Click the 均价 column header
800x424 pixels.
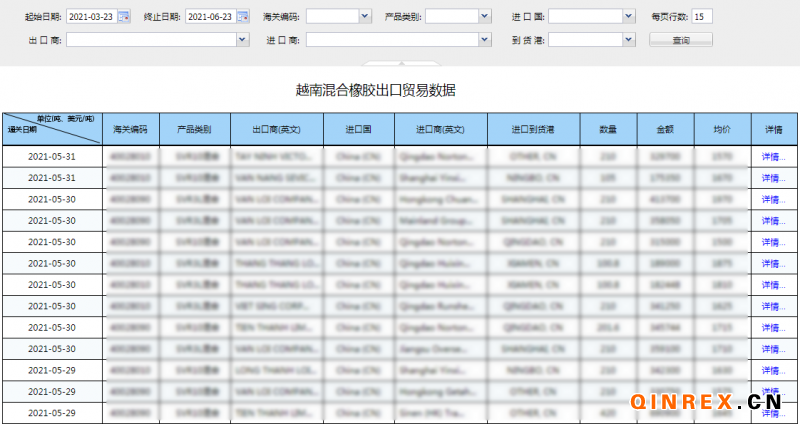coord(721,130)
